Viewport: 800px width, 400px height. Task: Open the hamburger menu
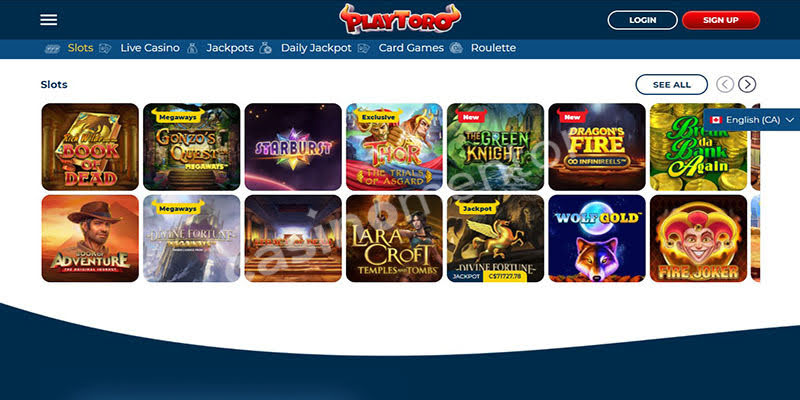tap(48, 20)
